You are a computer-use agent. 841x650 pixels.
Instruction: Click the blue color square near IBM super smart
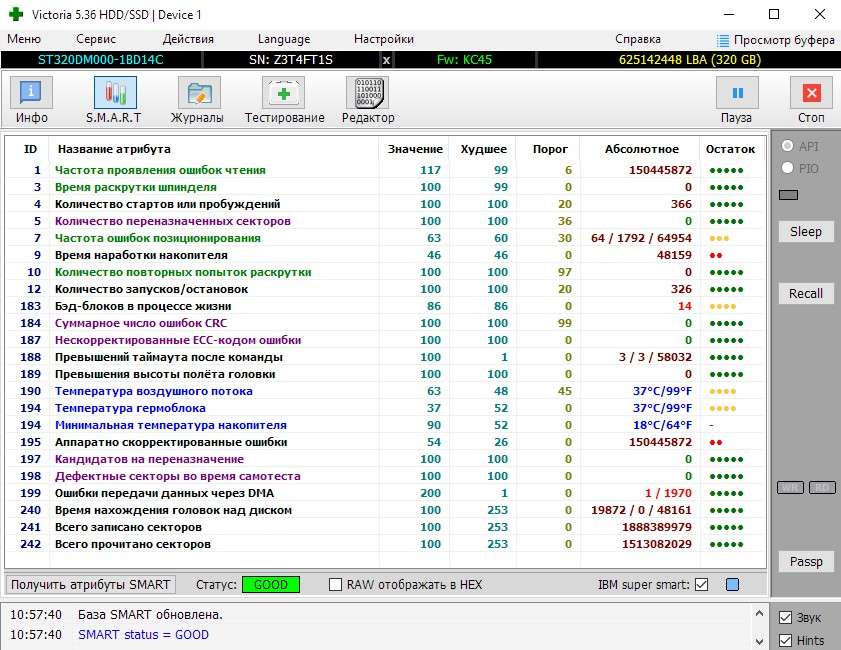[x=732, y=584]
